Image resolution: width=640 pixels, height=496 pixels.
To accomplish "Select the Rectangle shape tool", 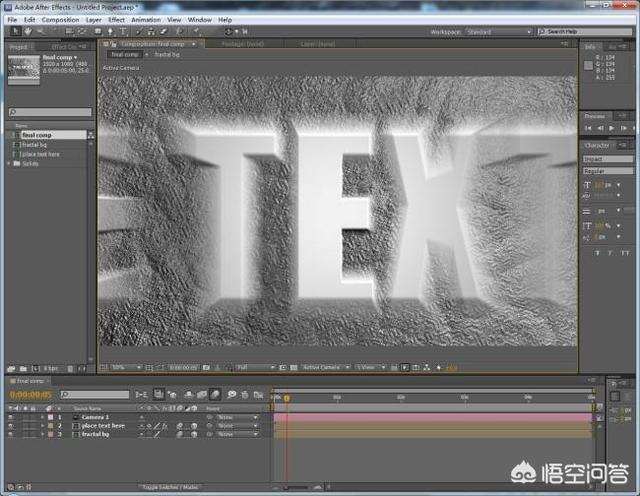I will (98, 31).
